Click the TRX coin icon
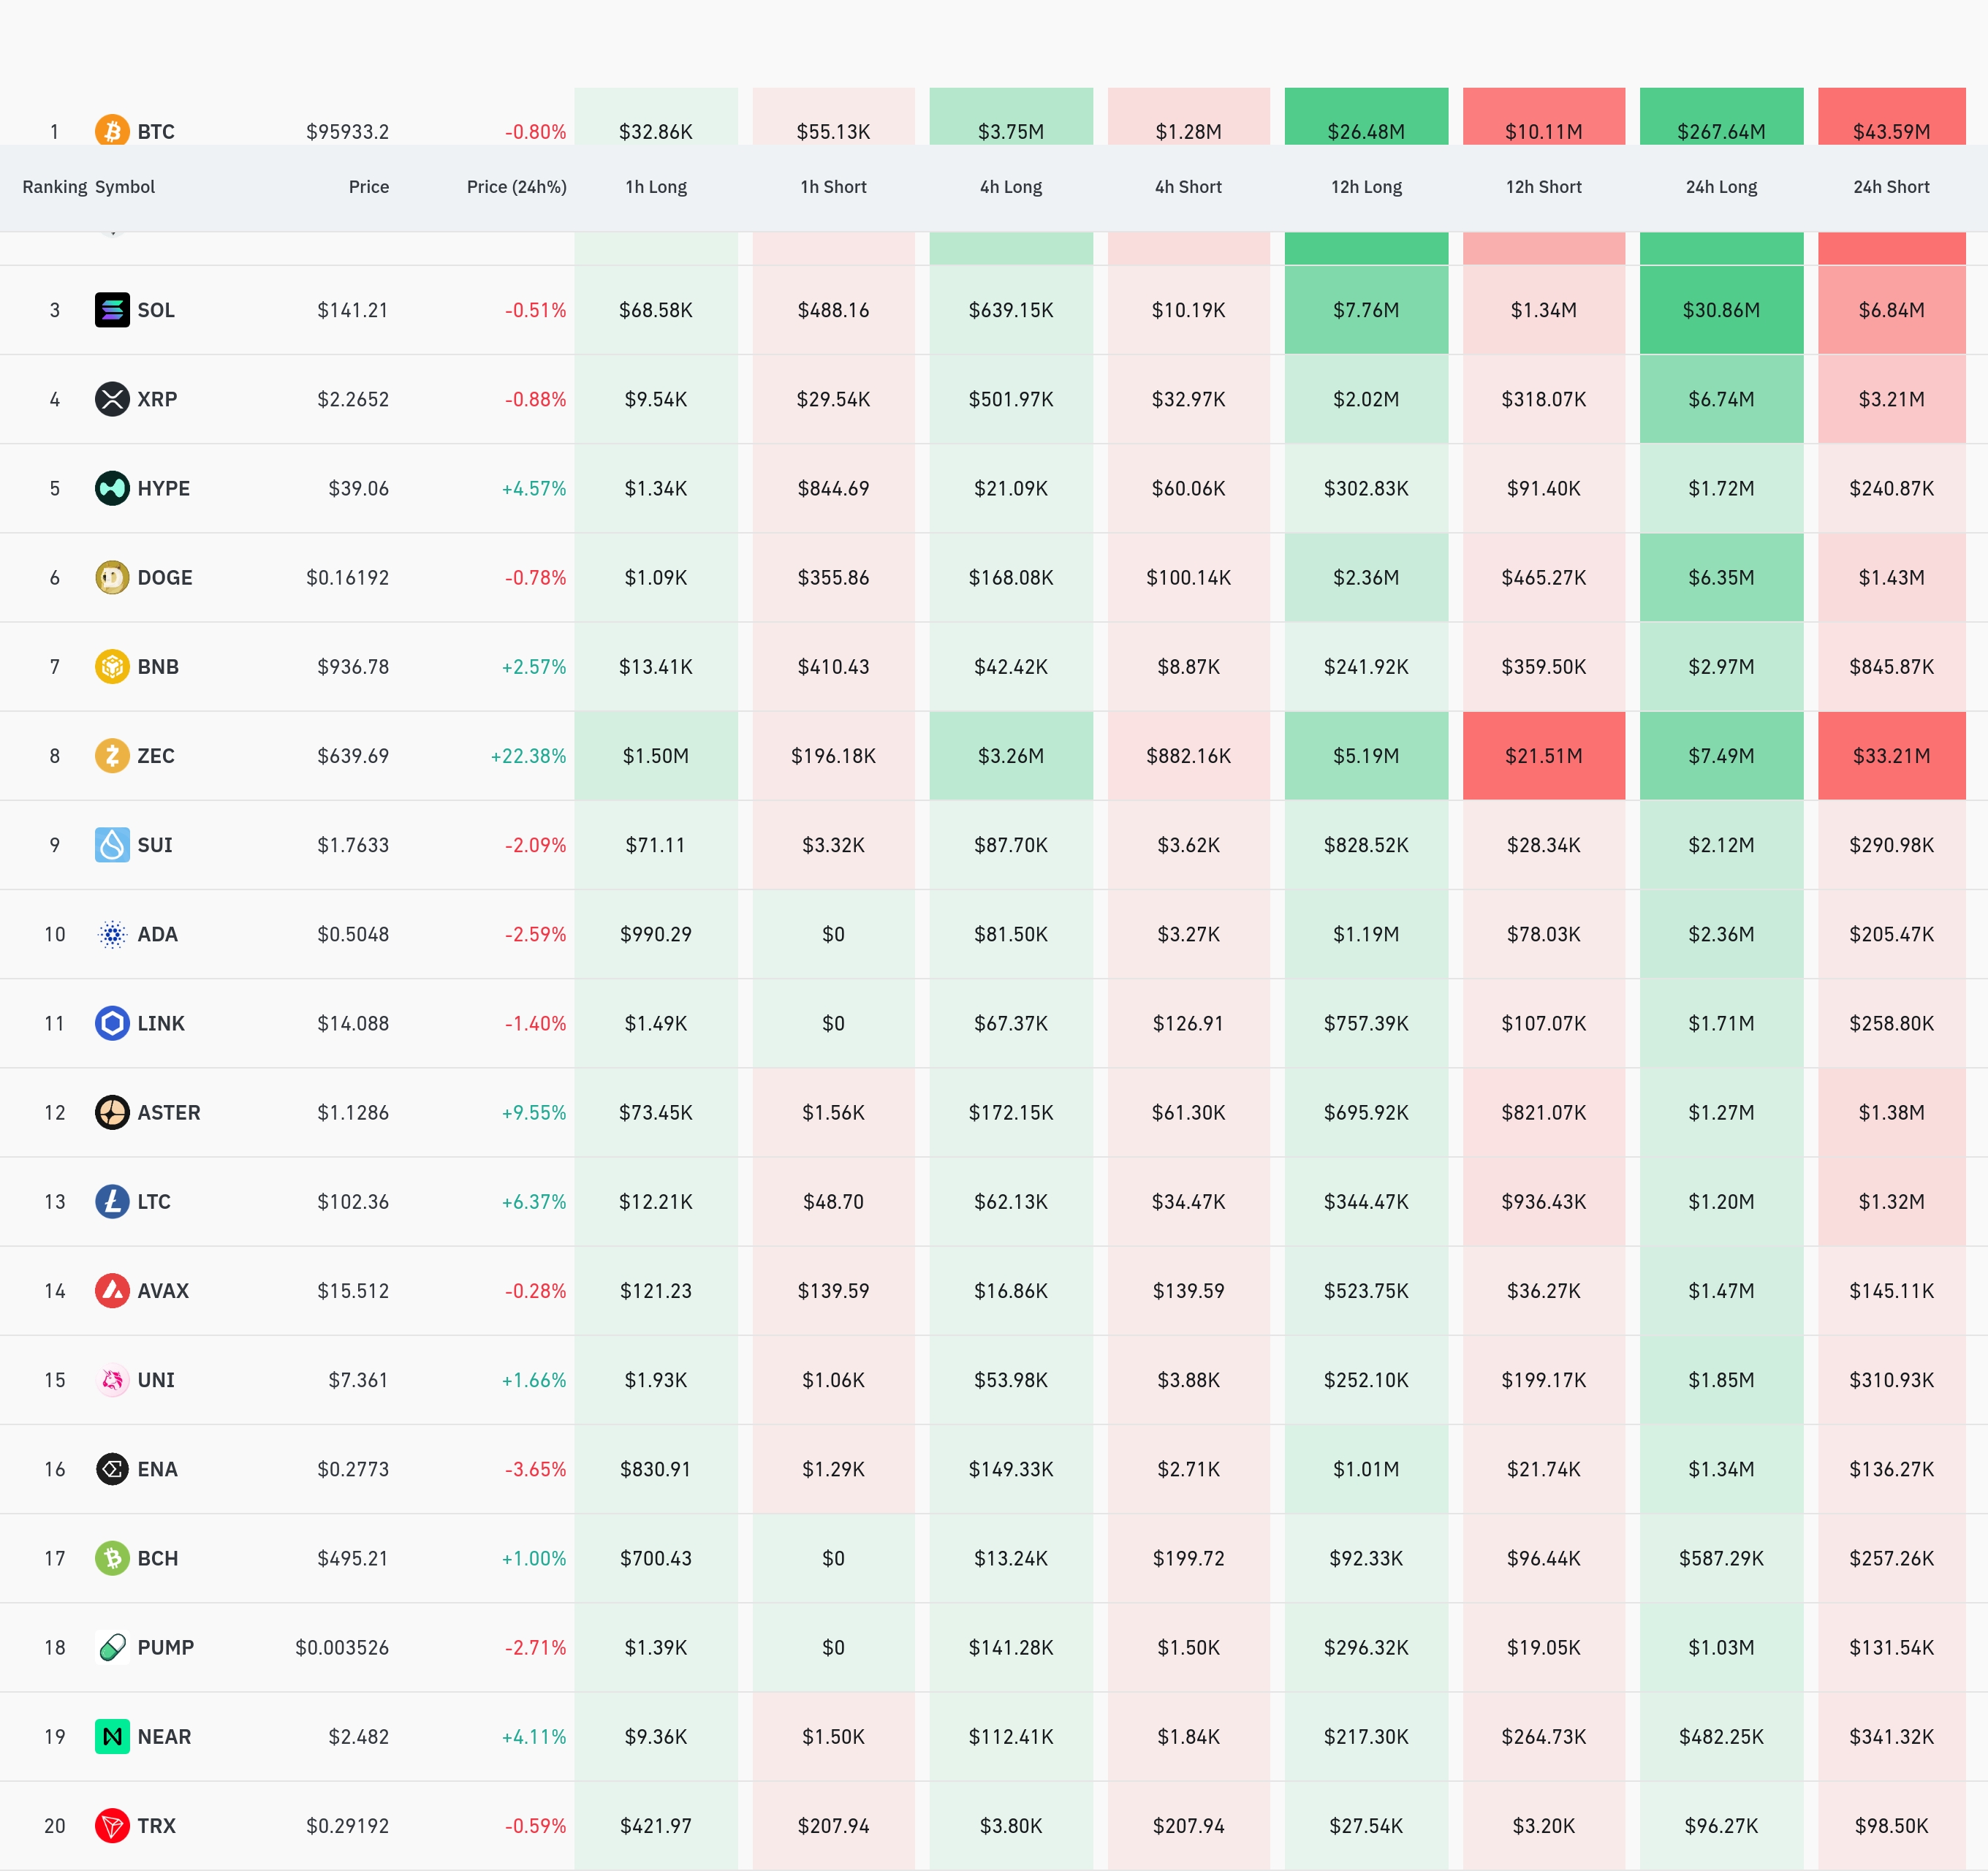This screenshot has width=1988, height=1871. (112, 1826)
